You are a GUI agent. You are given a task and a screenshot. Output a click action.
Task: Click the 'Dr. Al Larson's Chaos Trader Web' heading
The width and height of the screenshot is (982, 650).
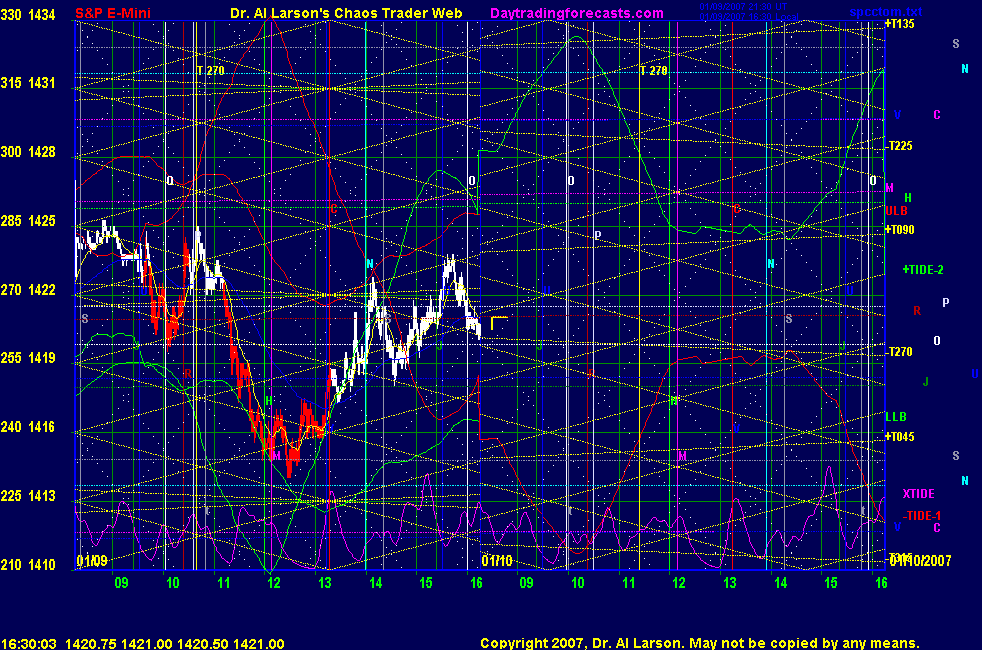coord(346,13)
